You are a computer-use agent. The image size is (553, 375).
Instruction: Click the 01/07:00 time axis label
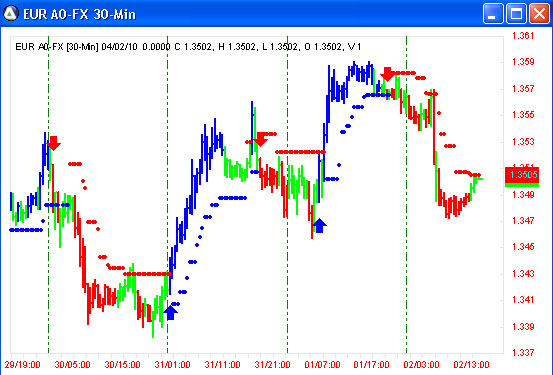click(322, 364)
